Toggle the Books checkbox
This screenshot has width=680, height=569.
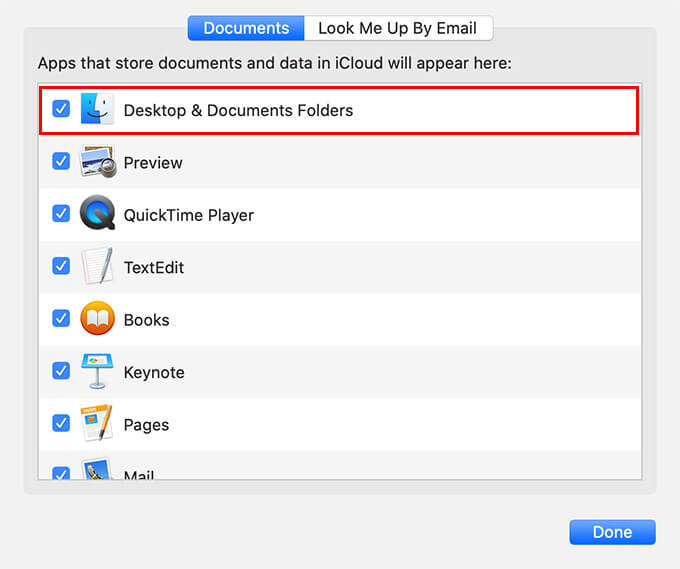click(61, 318)
